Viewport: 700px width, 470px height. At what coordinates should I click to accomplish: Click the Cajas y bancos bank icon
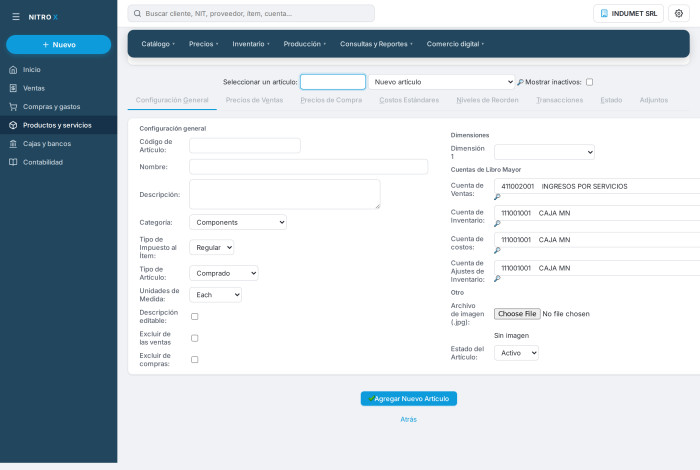point(13,144)
